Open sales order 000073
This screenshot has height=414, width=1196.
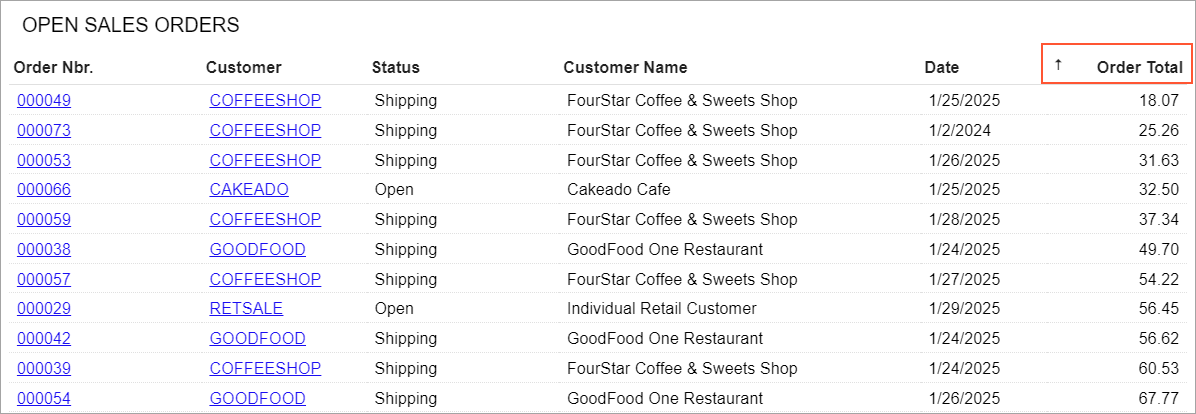pyautogui.click(x=44, y=130)
